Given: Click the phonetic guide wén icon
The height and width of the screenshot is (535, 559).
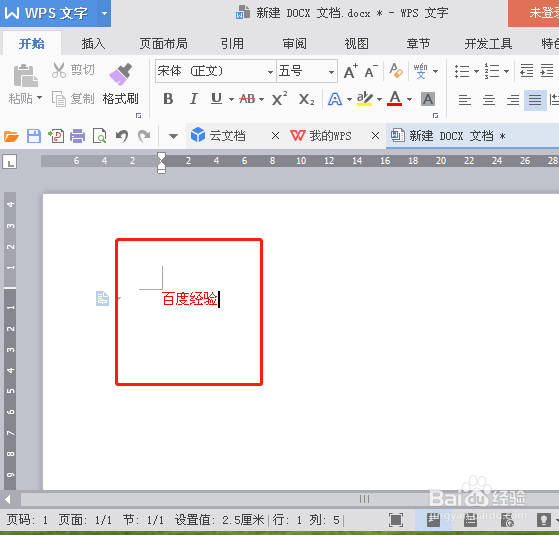Looking at the screenshot, I should click(421, 71).
